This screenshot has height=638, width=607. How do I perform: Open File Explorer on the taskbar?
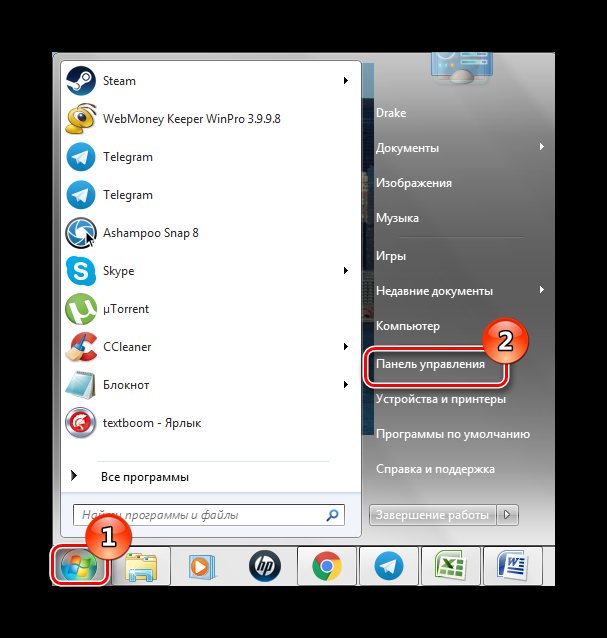141,566
